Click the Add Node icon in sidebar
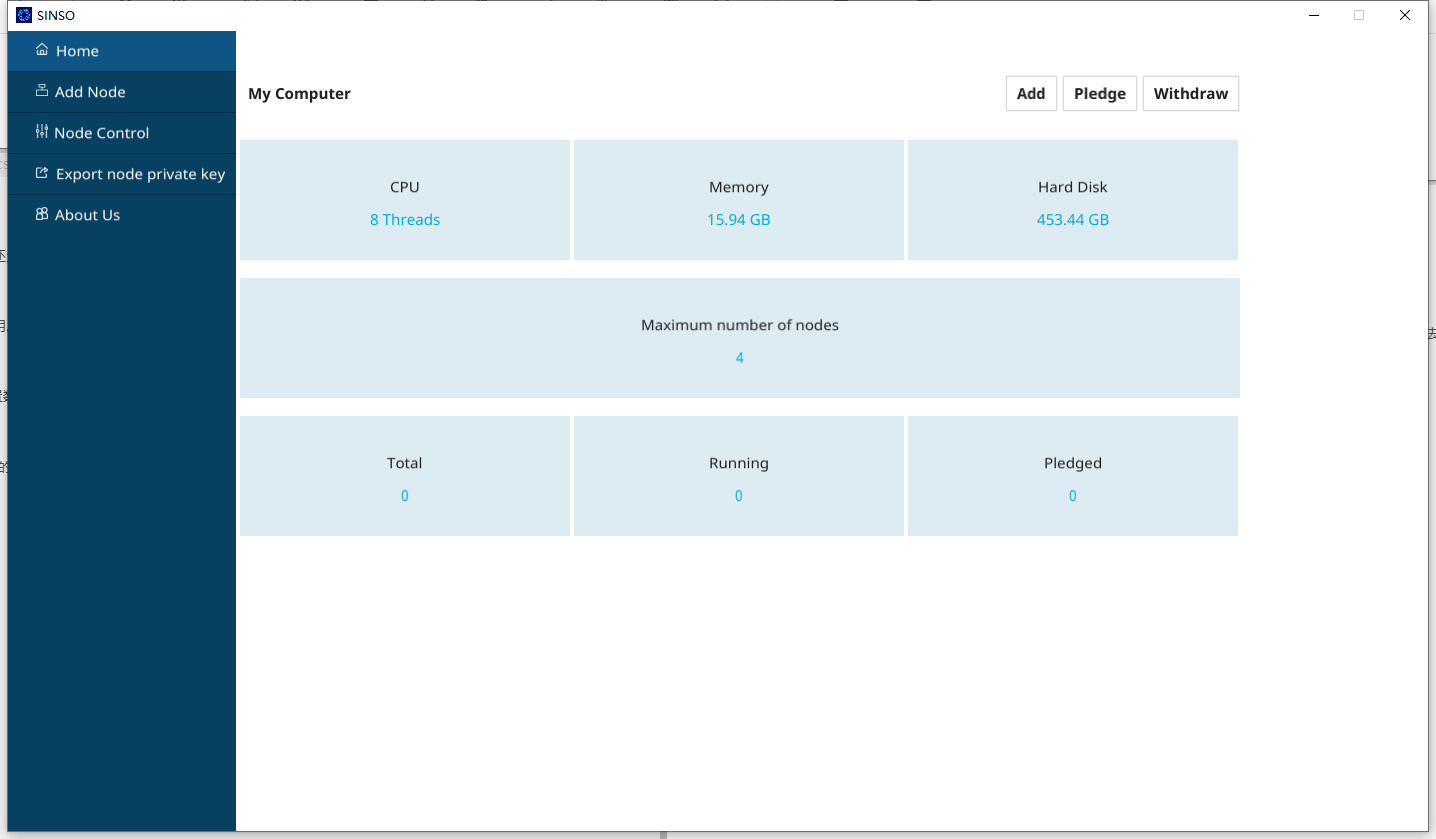 click(x=42, y=91)
